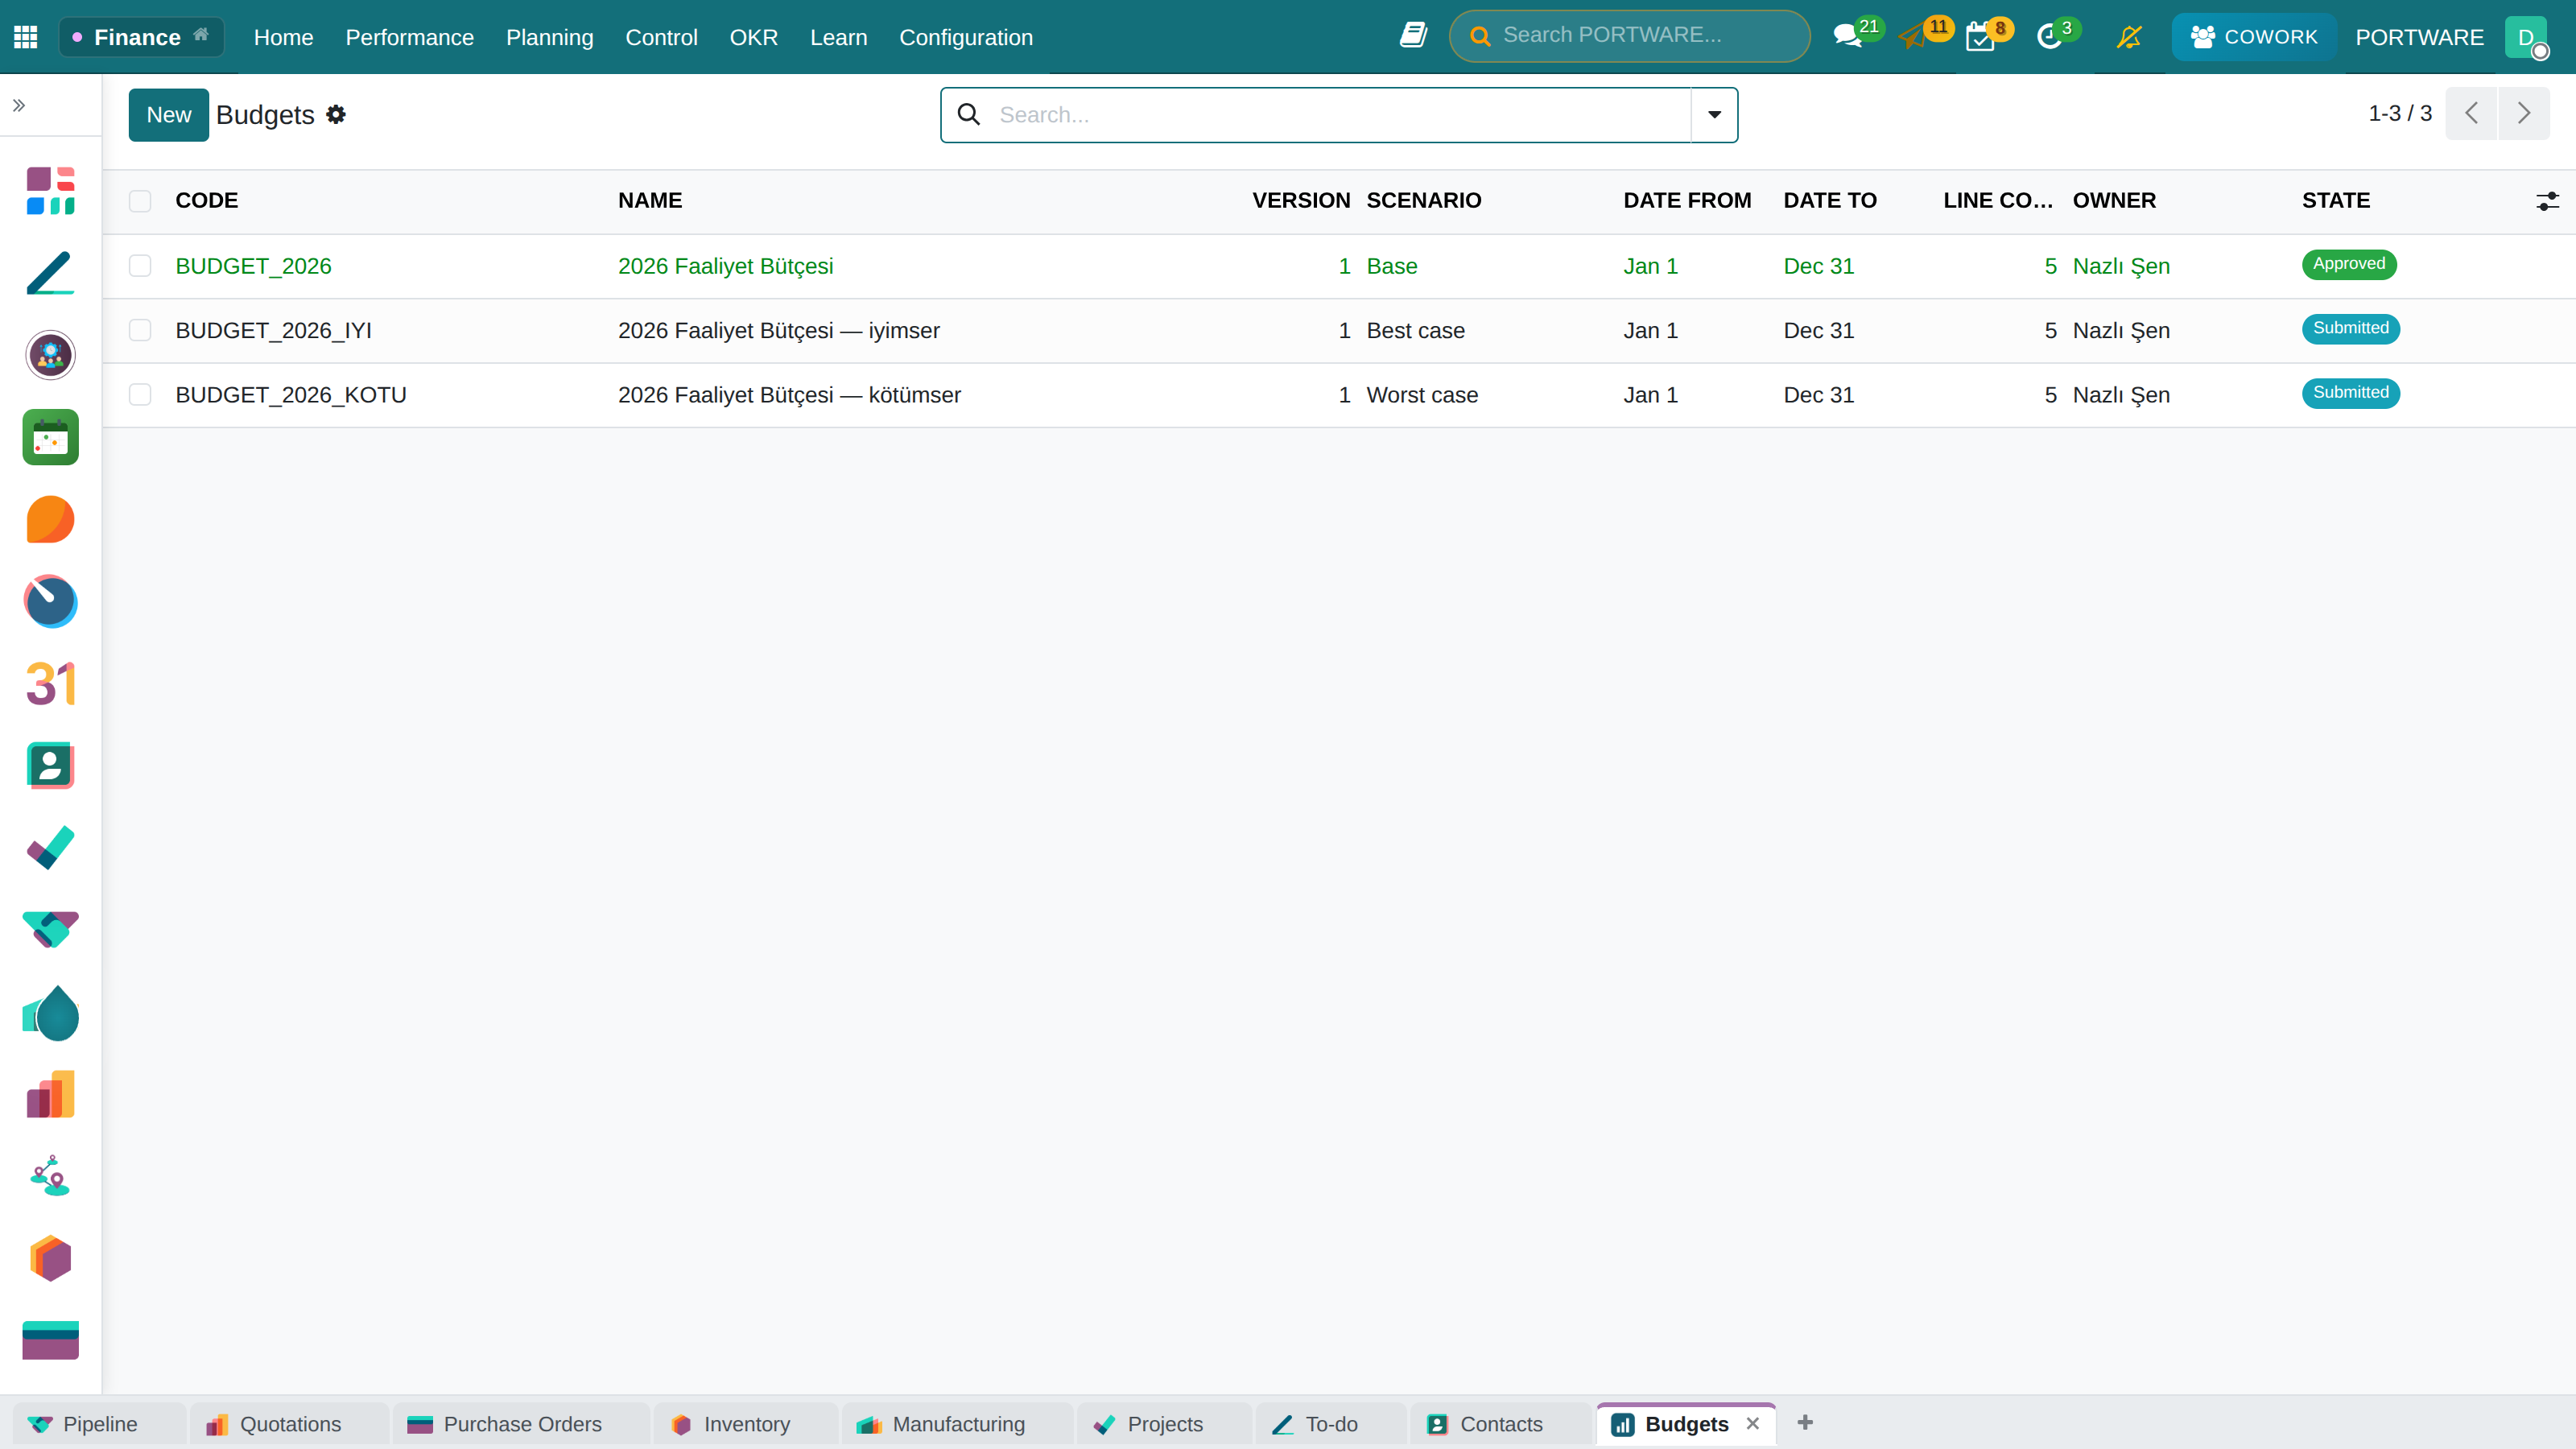Click the muted notifications bell icon

tap(2129, 37)
